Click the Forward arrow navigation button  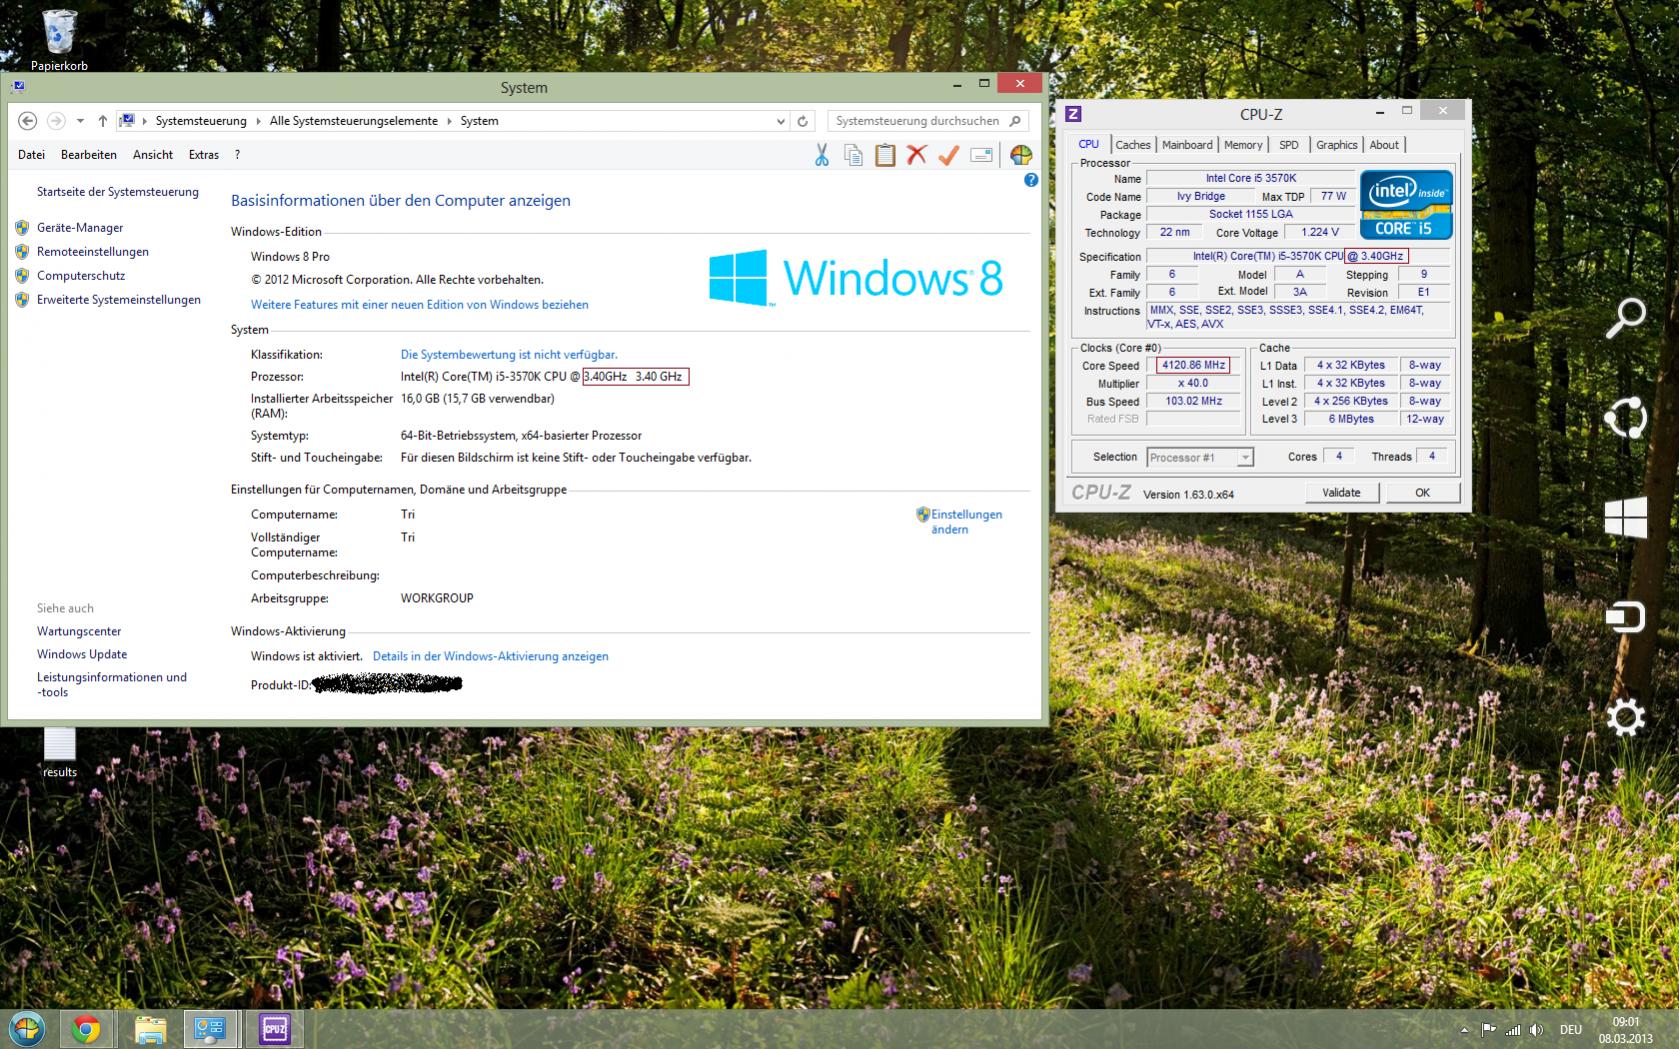tap(56, 121)
